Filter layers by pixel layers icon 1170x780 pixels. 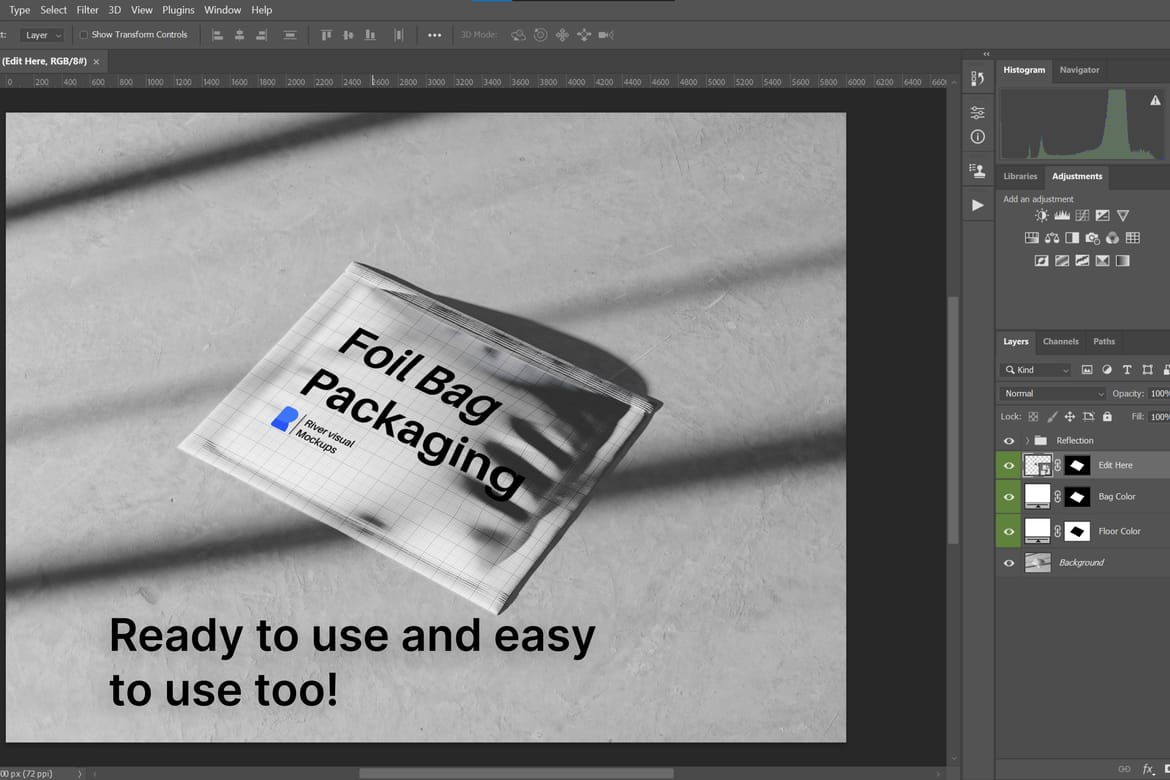click(1086, 370)
